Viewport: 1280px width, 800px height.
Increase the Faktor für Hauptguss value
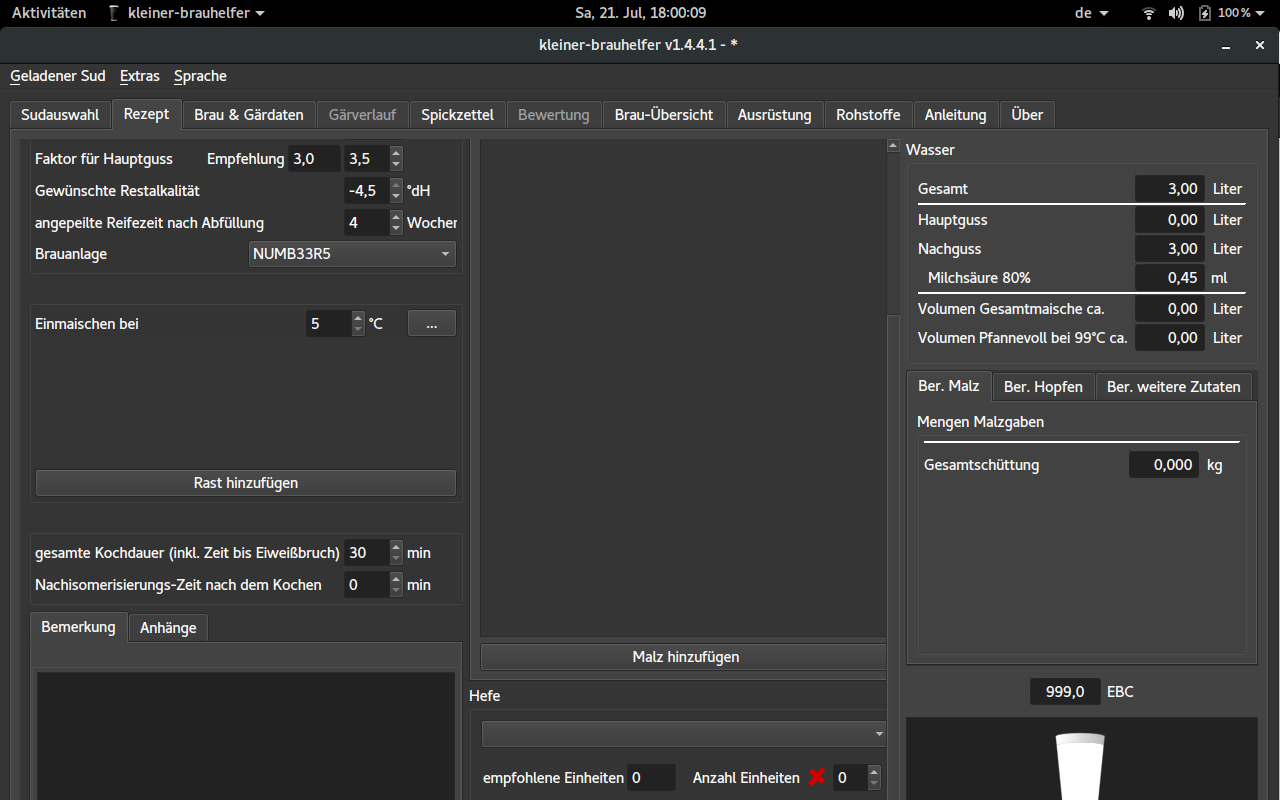pyautogui.click(x=397, y=153)
